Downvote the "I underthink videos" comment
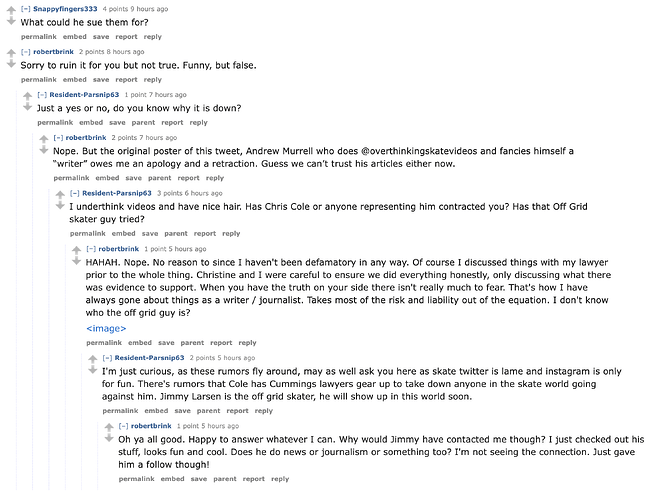The width and height of the screenshot is (671, 500). [59, 204]
